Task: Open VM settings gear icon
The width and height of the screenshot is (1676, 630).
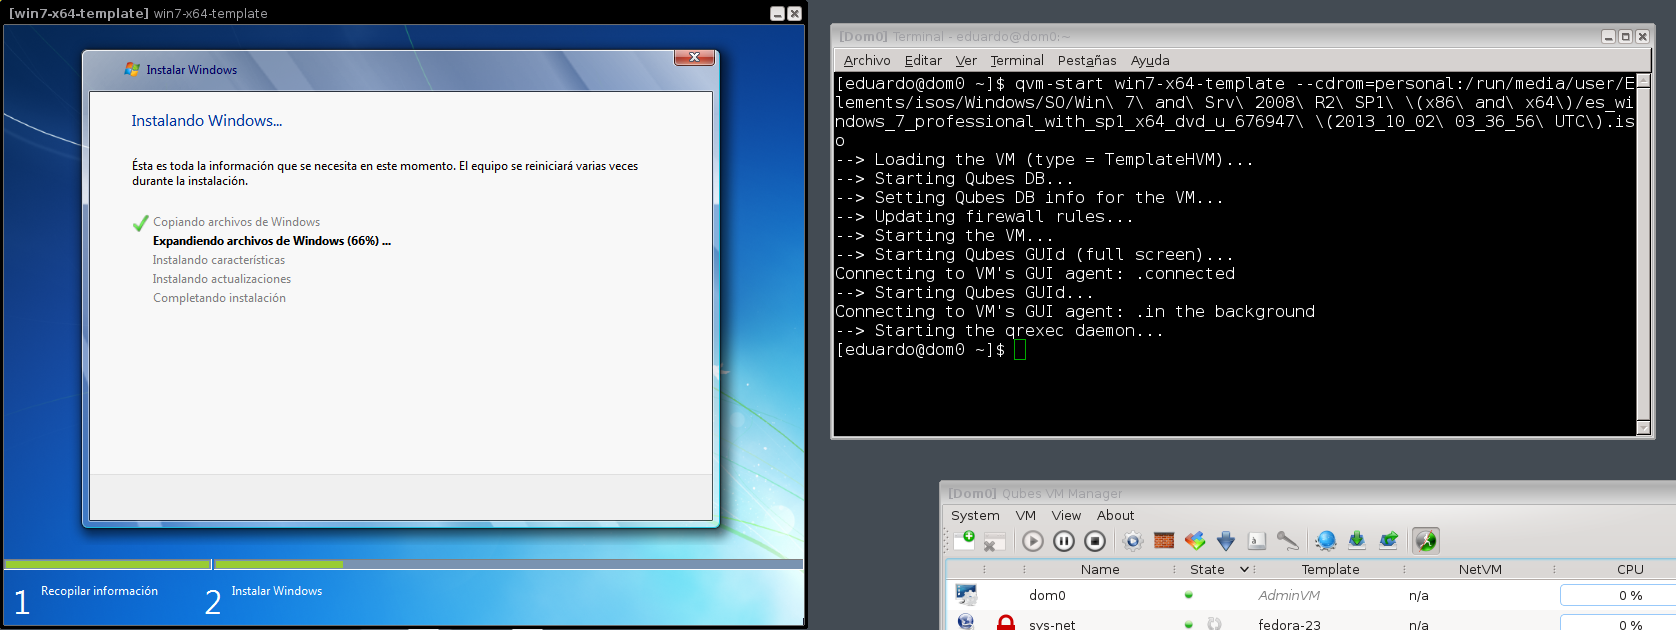Action: point(1132,541)
